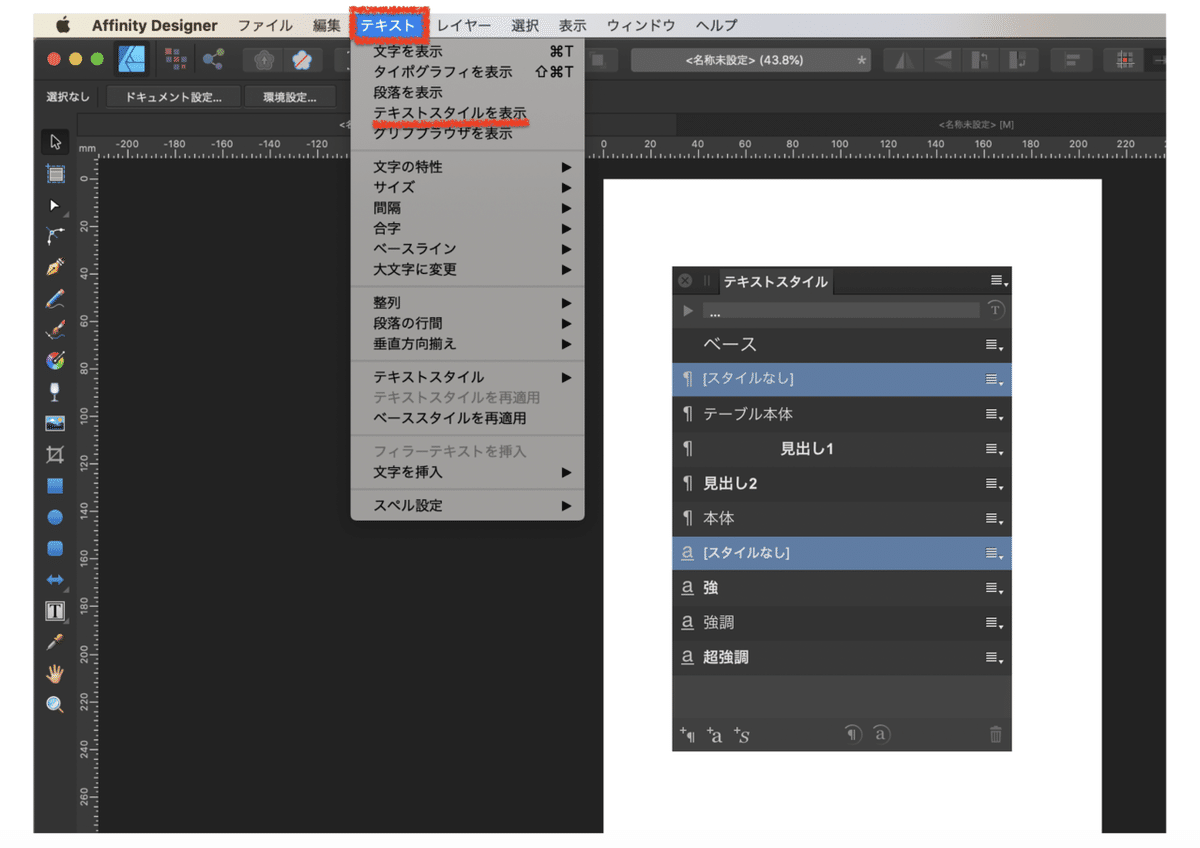Screen dimensions: 1200x848
Task: Click the current style name field
Action: pos(840,311)
